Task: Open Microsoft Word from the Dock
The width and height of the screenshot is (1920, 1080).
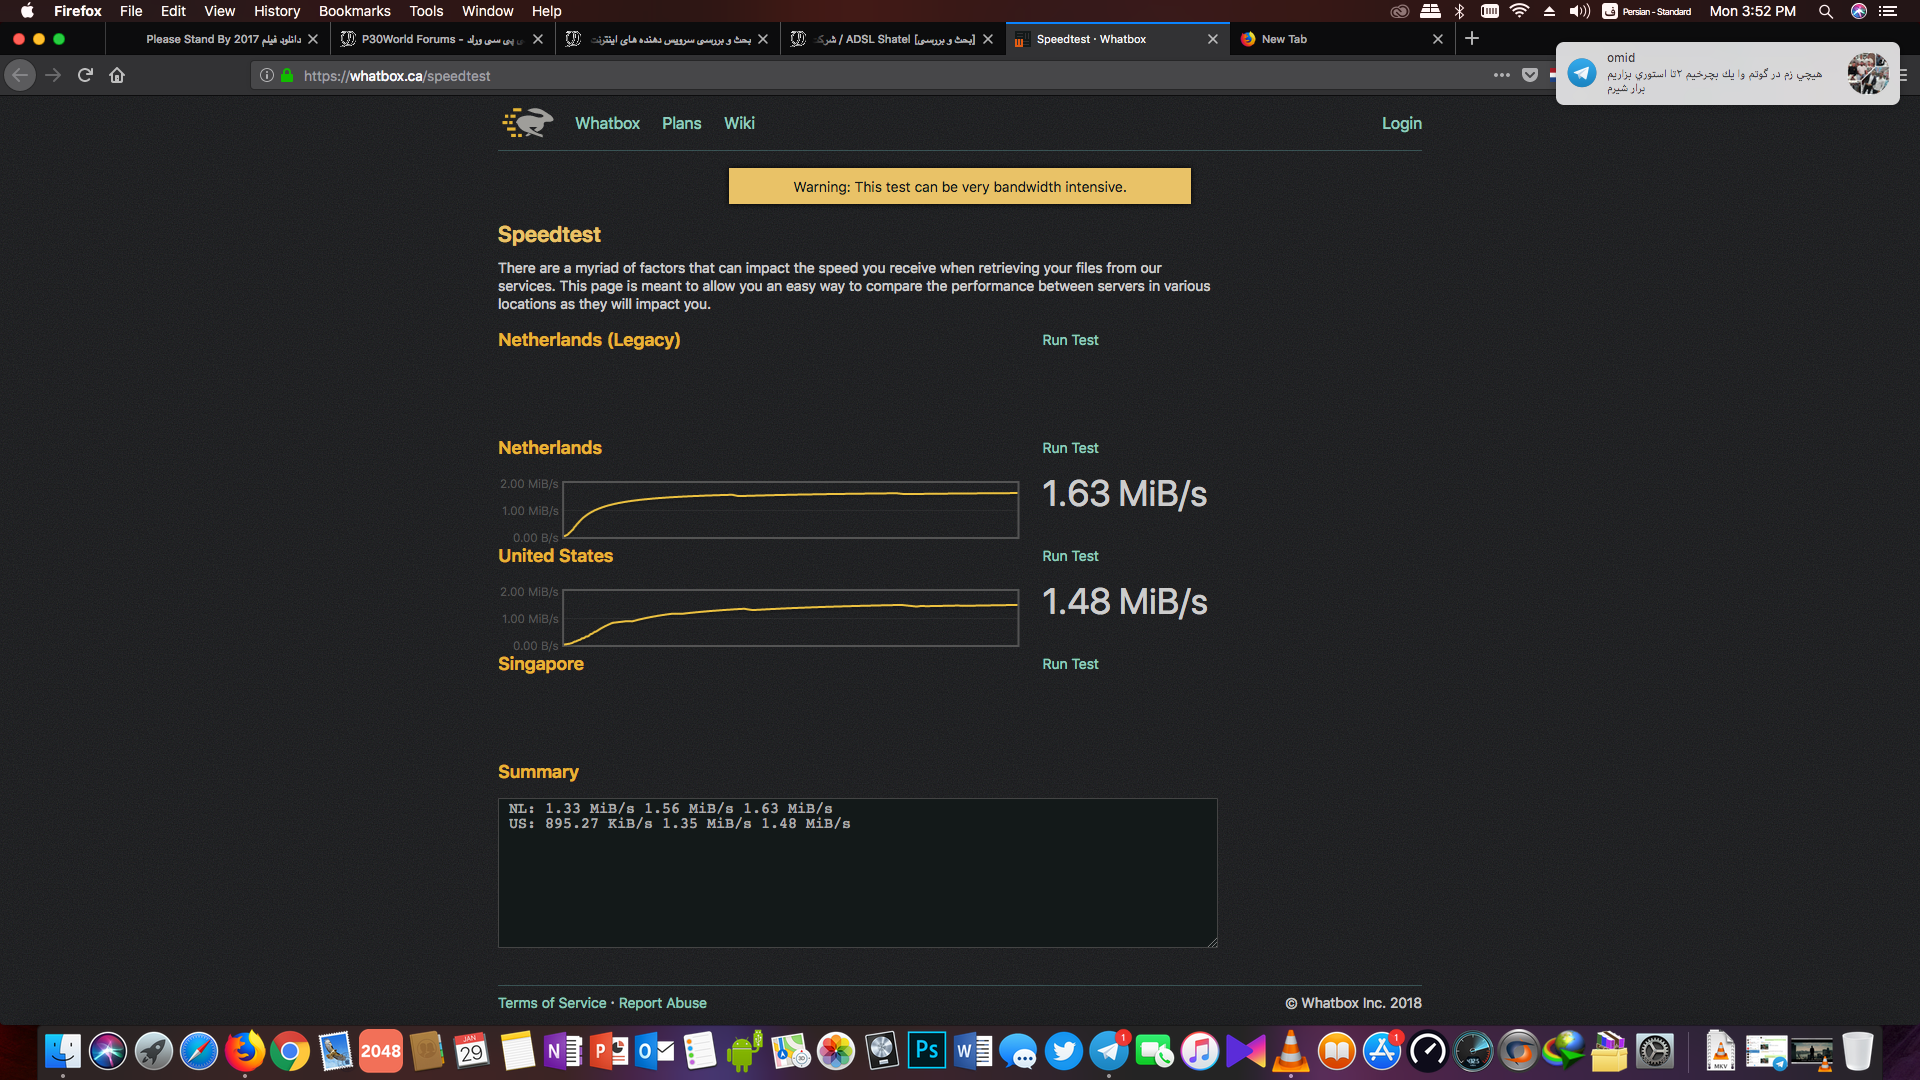Action: (x=973, y=1051)
